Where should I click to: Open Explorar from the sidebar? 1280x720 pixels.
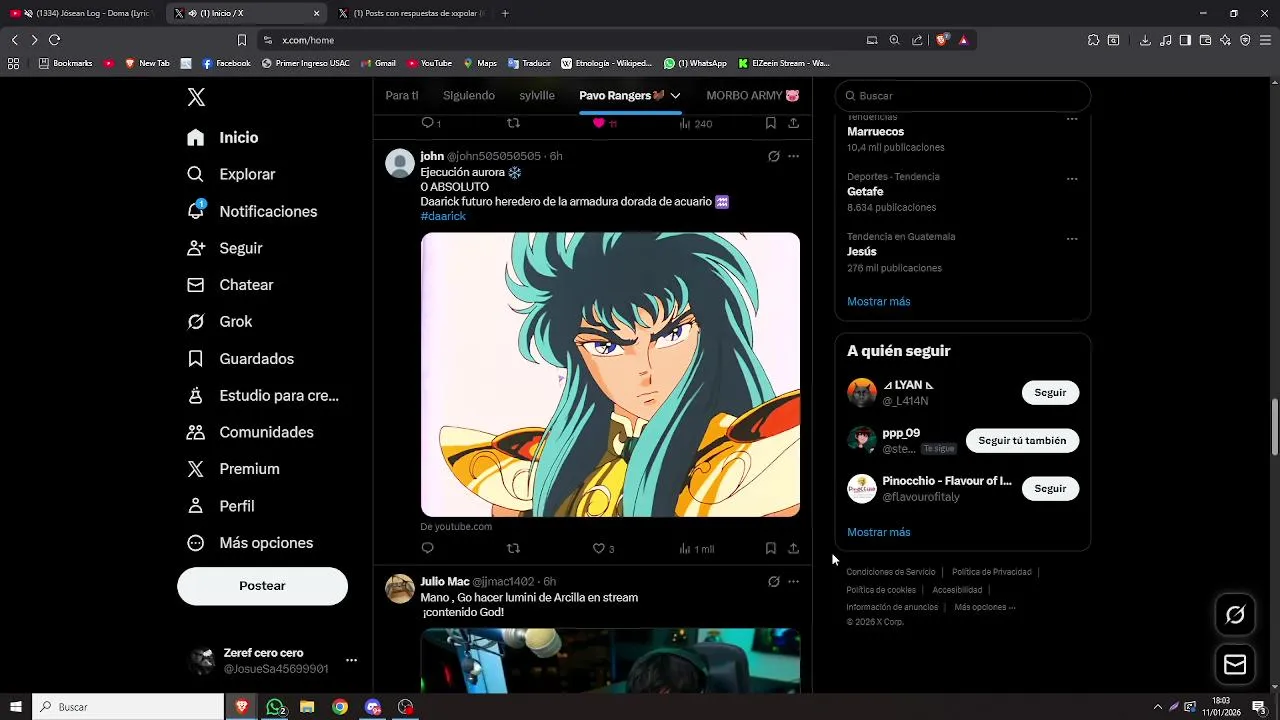[x=231, y=174]
